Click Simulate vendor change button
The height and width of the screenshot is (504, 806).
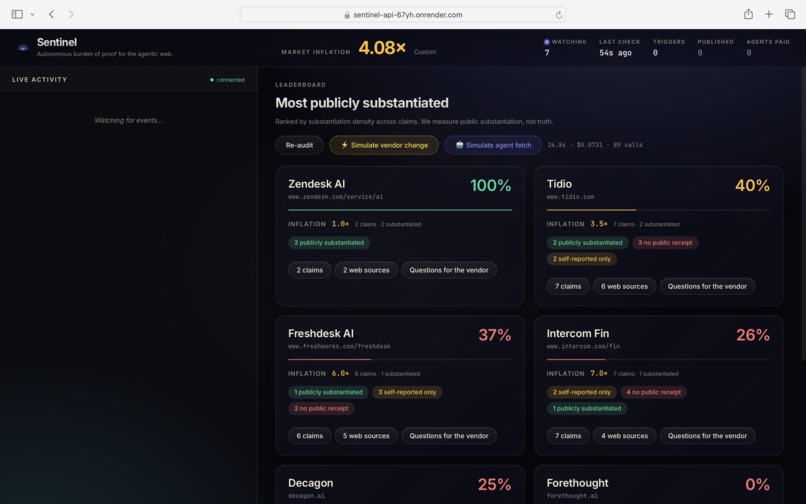384,145
